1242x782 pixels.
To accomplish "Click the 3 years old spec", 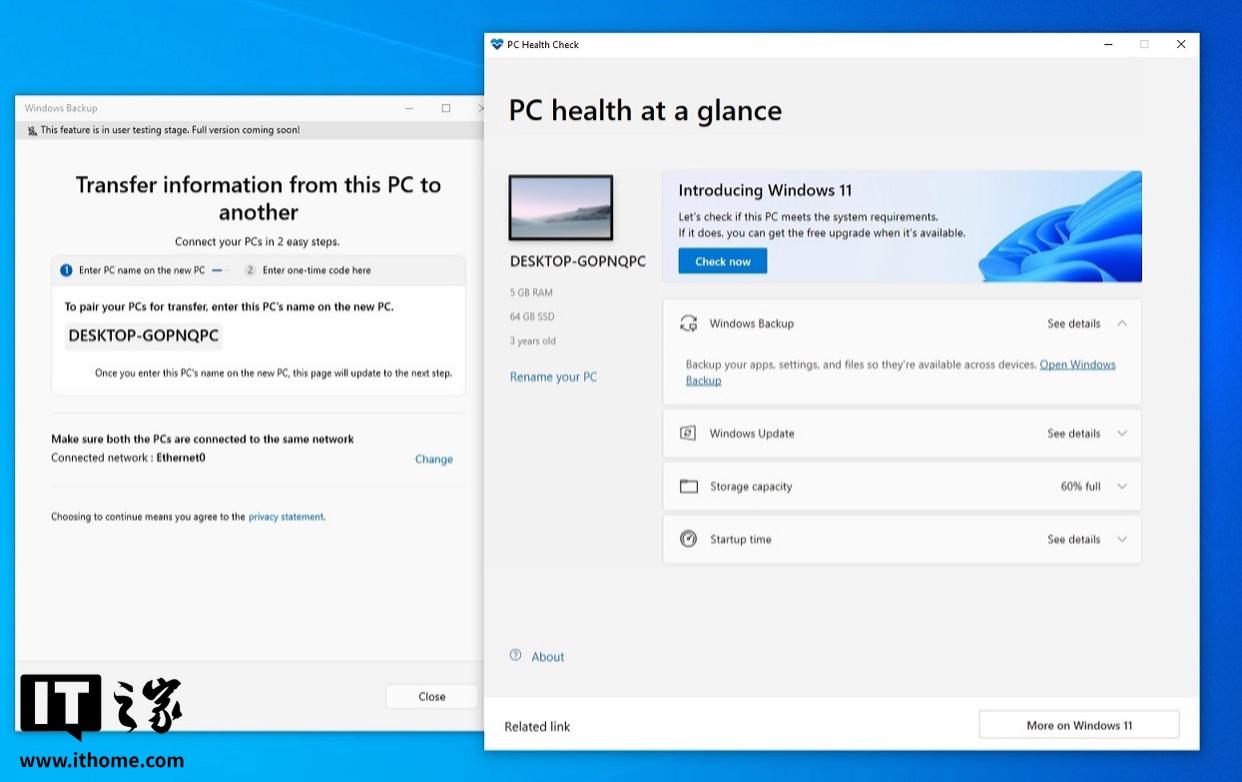I will [533, 341].
